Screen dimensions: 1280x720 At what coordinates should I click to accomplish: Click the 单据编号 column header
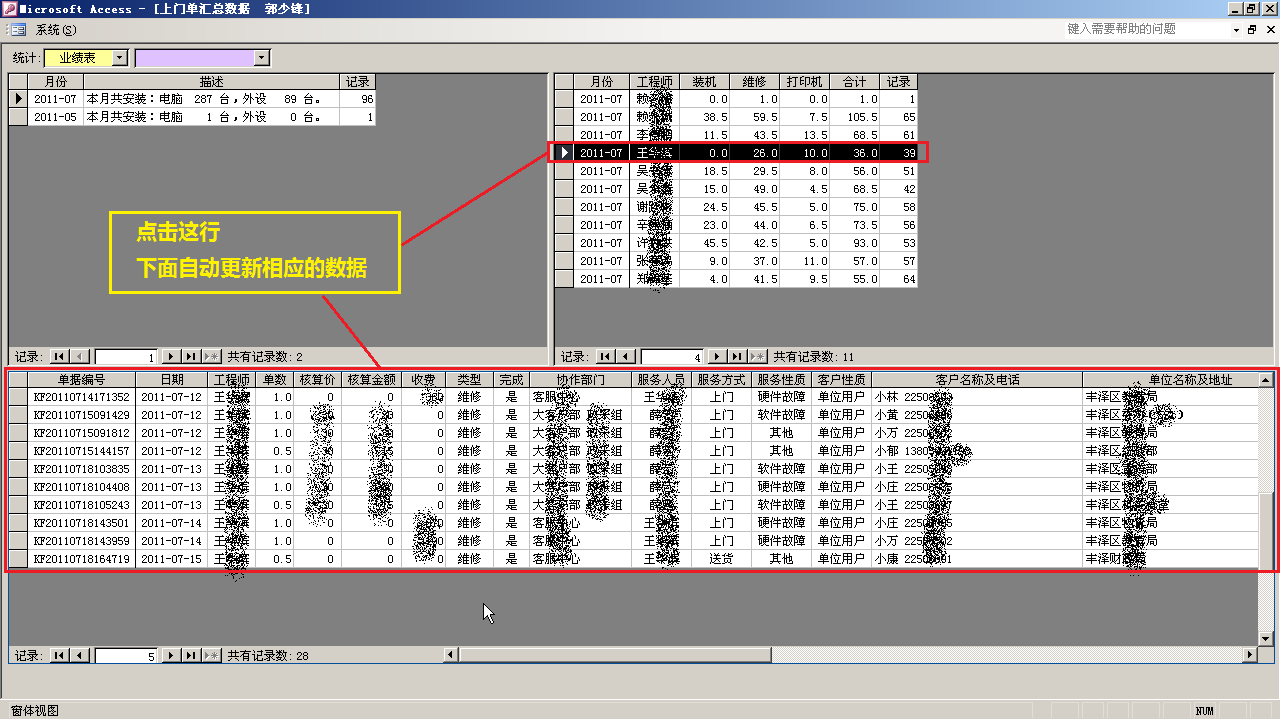[81, 380]
